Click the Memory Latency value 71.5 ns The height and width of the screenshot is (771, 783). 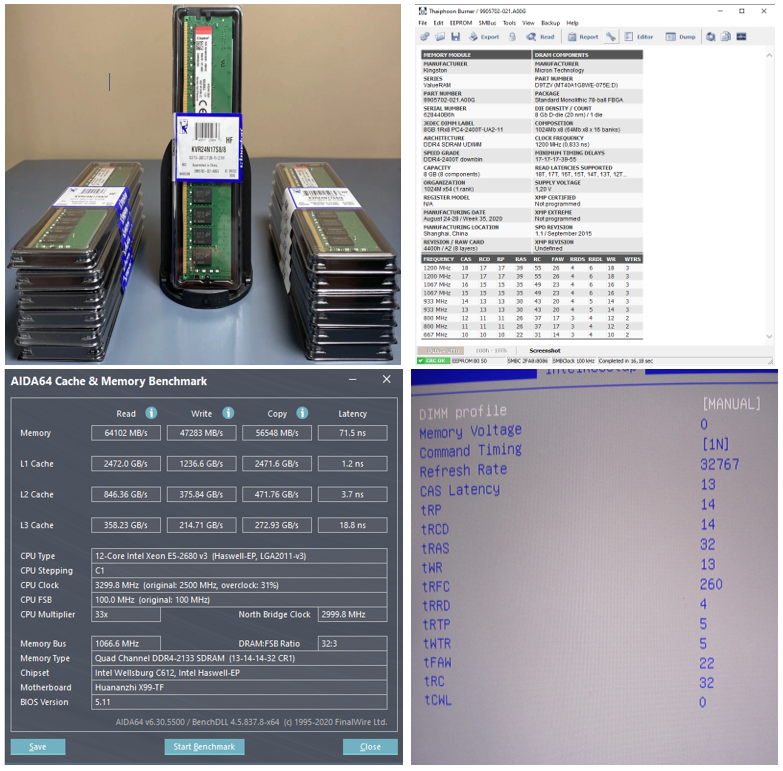click(x=353, y=433)
